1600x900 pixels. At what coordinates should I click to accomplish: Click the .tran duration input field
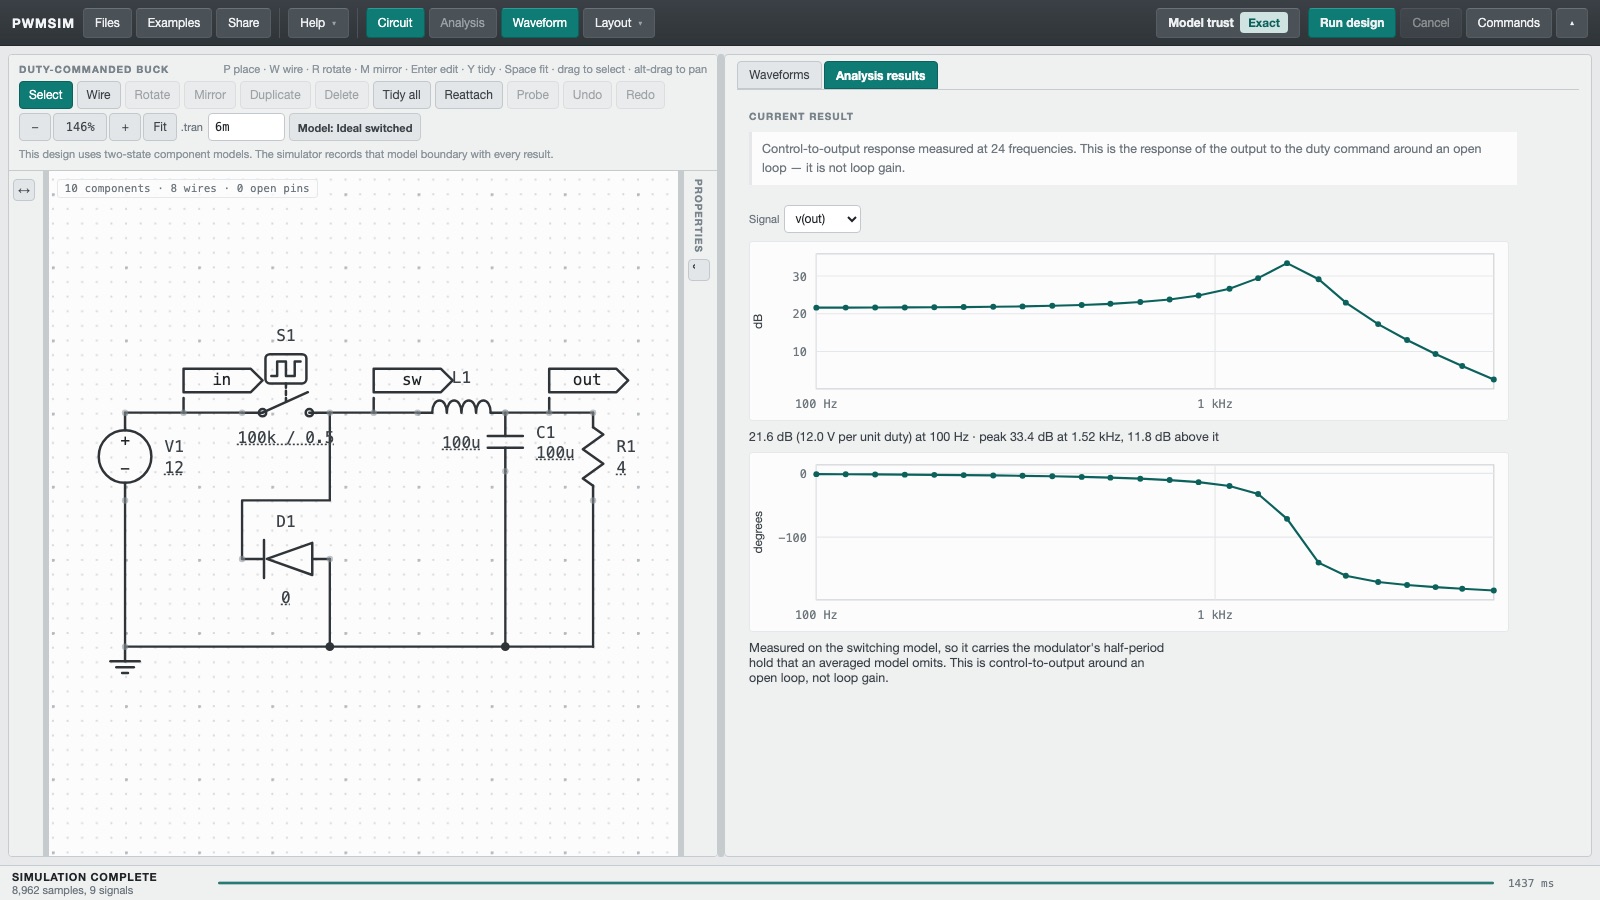246,127
